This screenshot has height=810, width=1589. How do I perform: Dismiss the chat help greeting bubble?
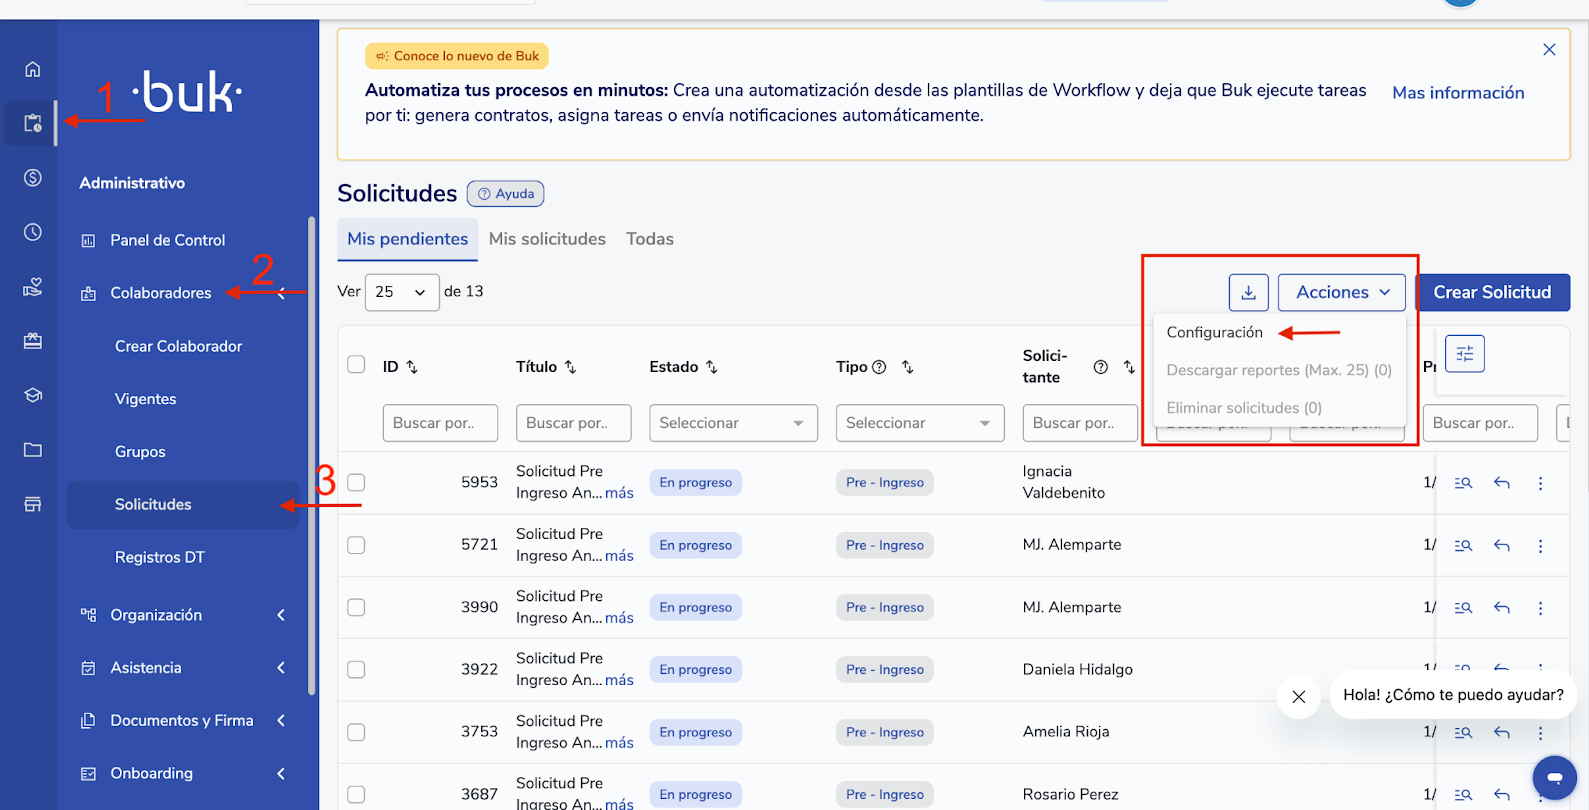pos(1299,697)
